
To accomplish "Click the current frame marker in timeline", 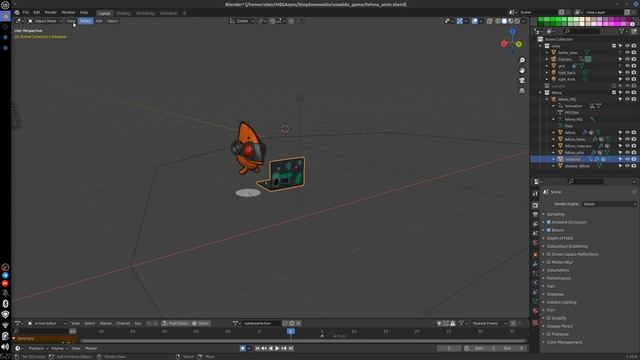I will pos(291,331).
